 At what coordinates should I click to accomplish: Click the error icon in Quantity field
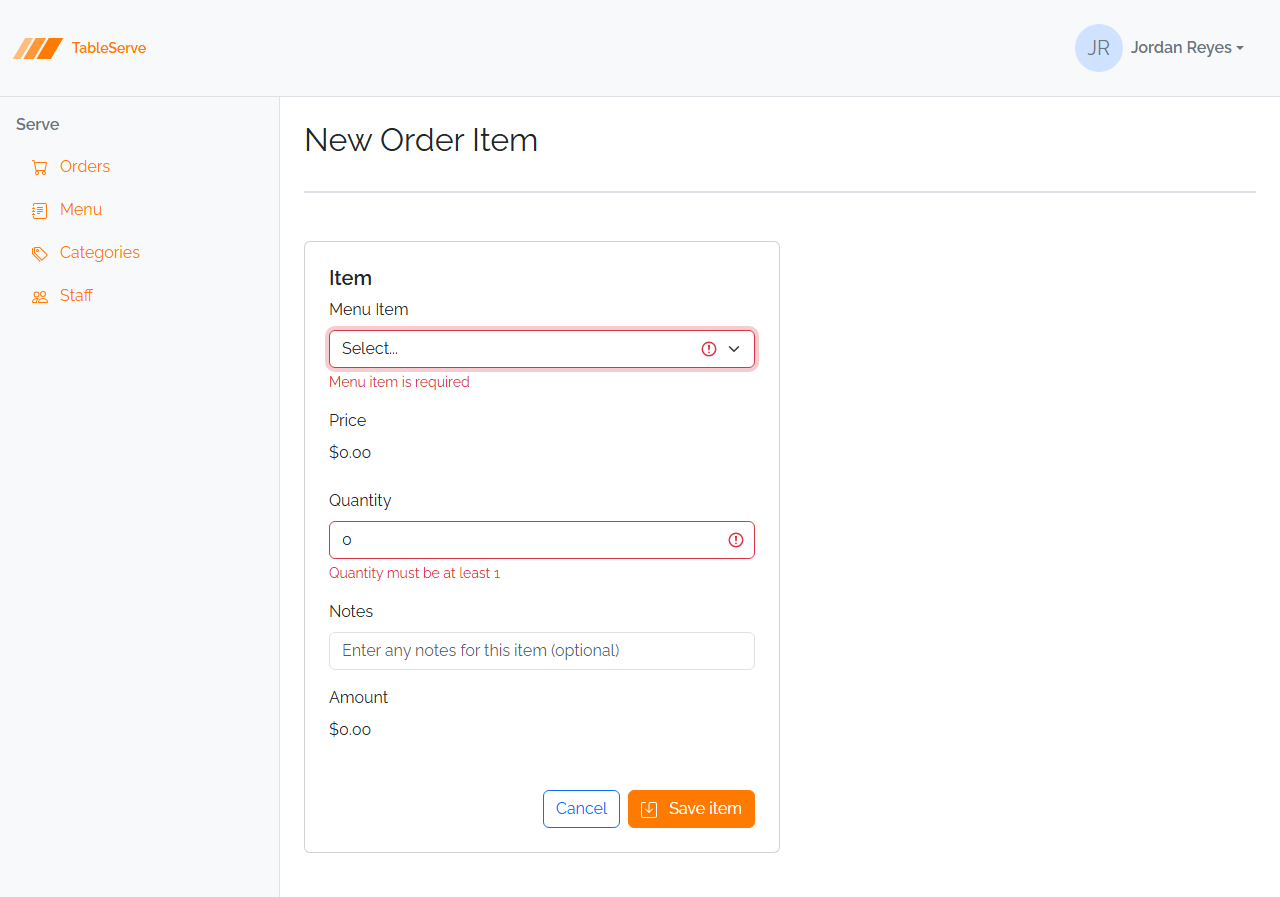pyautogui.click(x=736, y=540)
